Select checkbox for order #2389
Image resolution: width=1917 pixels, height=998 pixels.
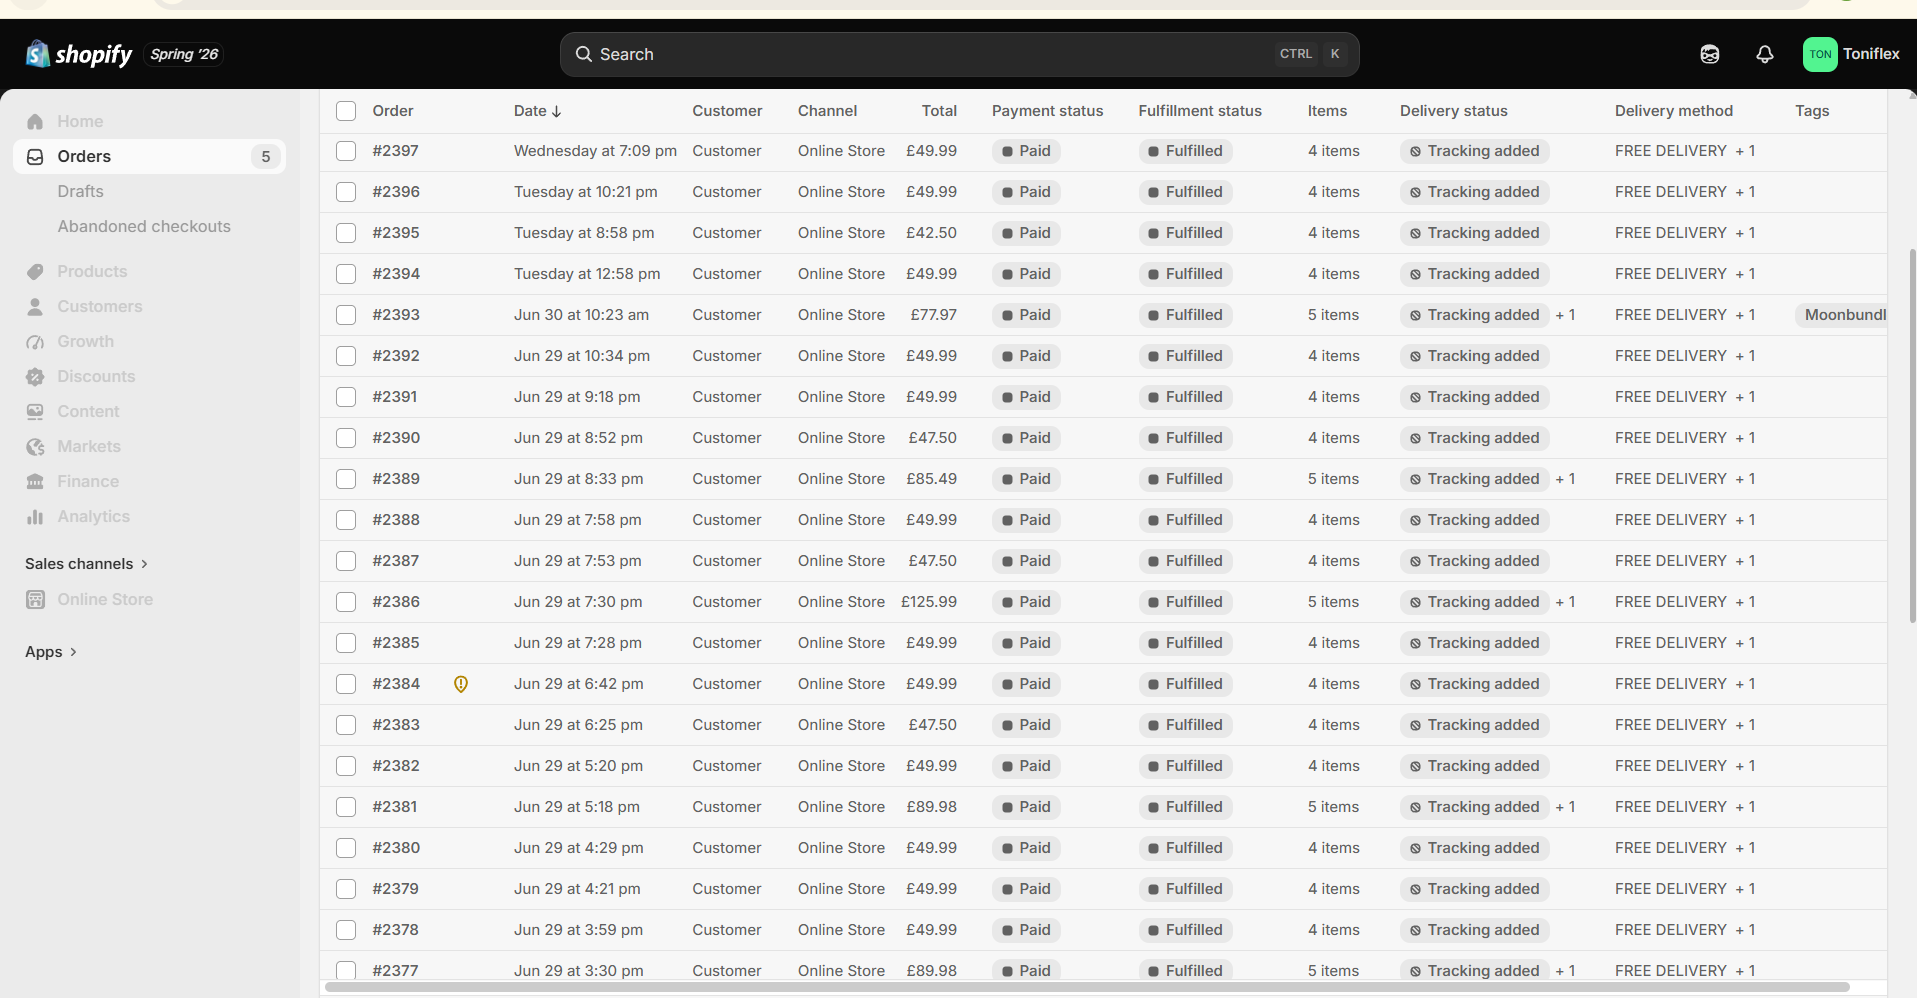point(346,479)
